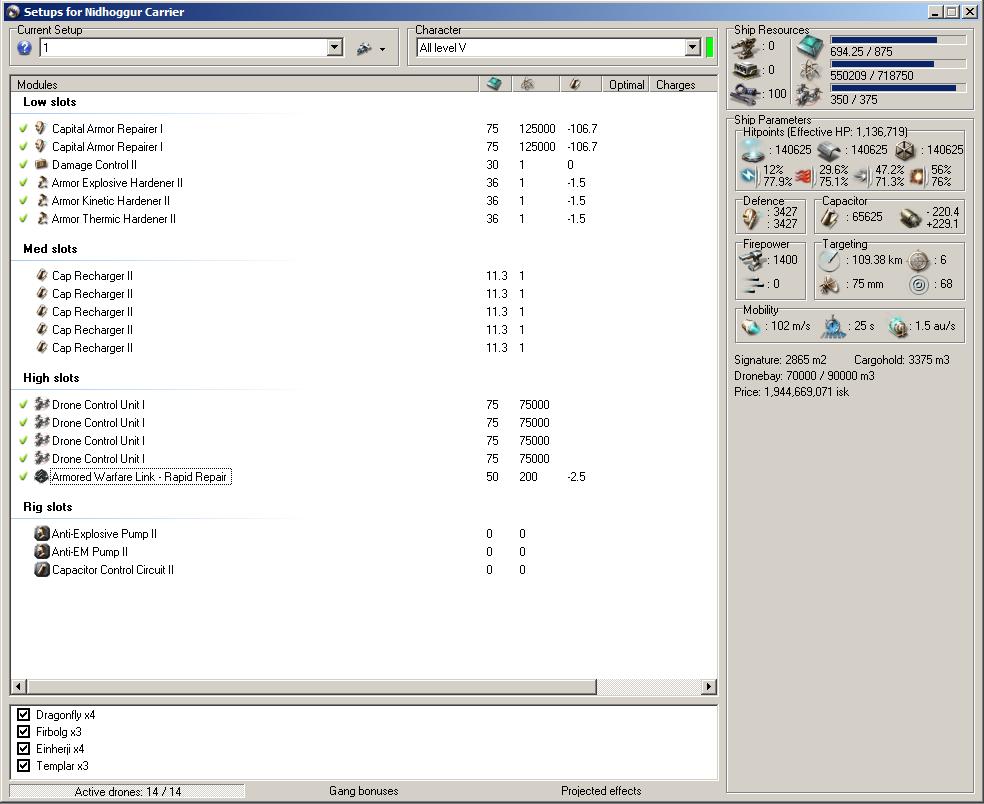
Task: Click the turret hardpoints icon in Ship Resources
Action: pos(745,46)
